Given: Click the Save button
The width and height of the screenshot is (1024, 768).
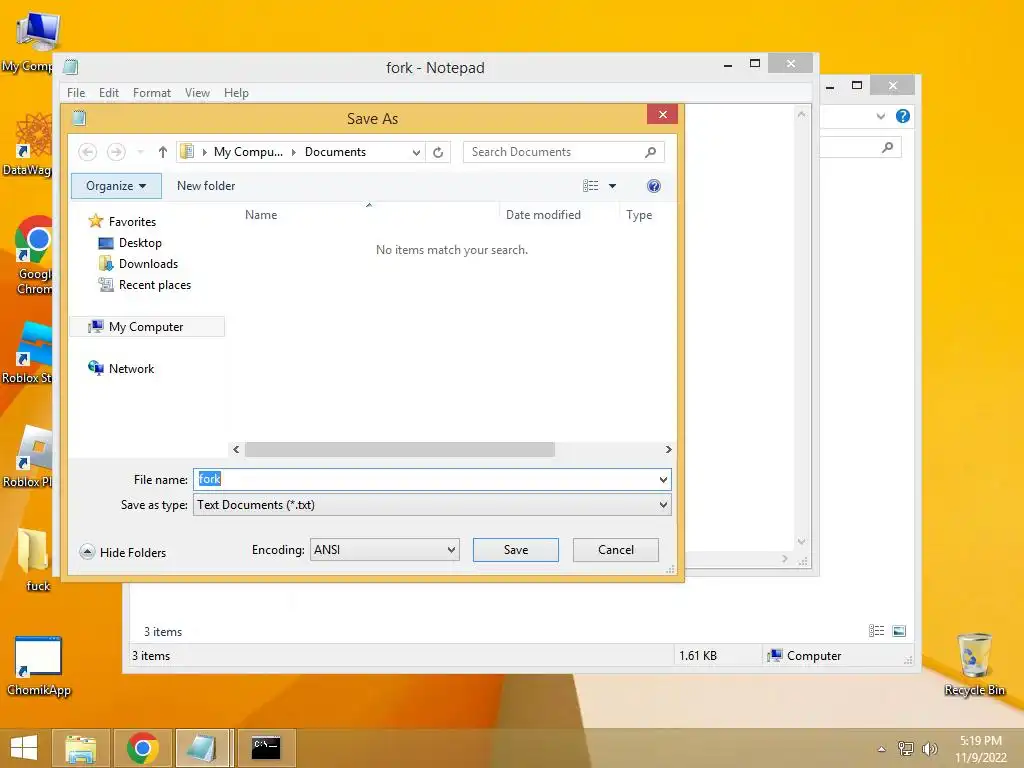Looking at the screenshot, I should coord(516,550).
